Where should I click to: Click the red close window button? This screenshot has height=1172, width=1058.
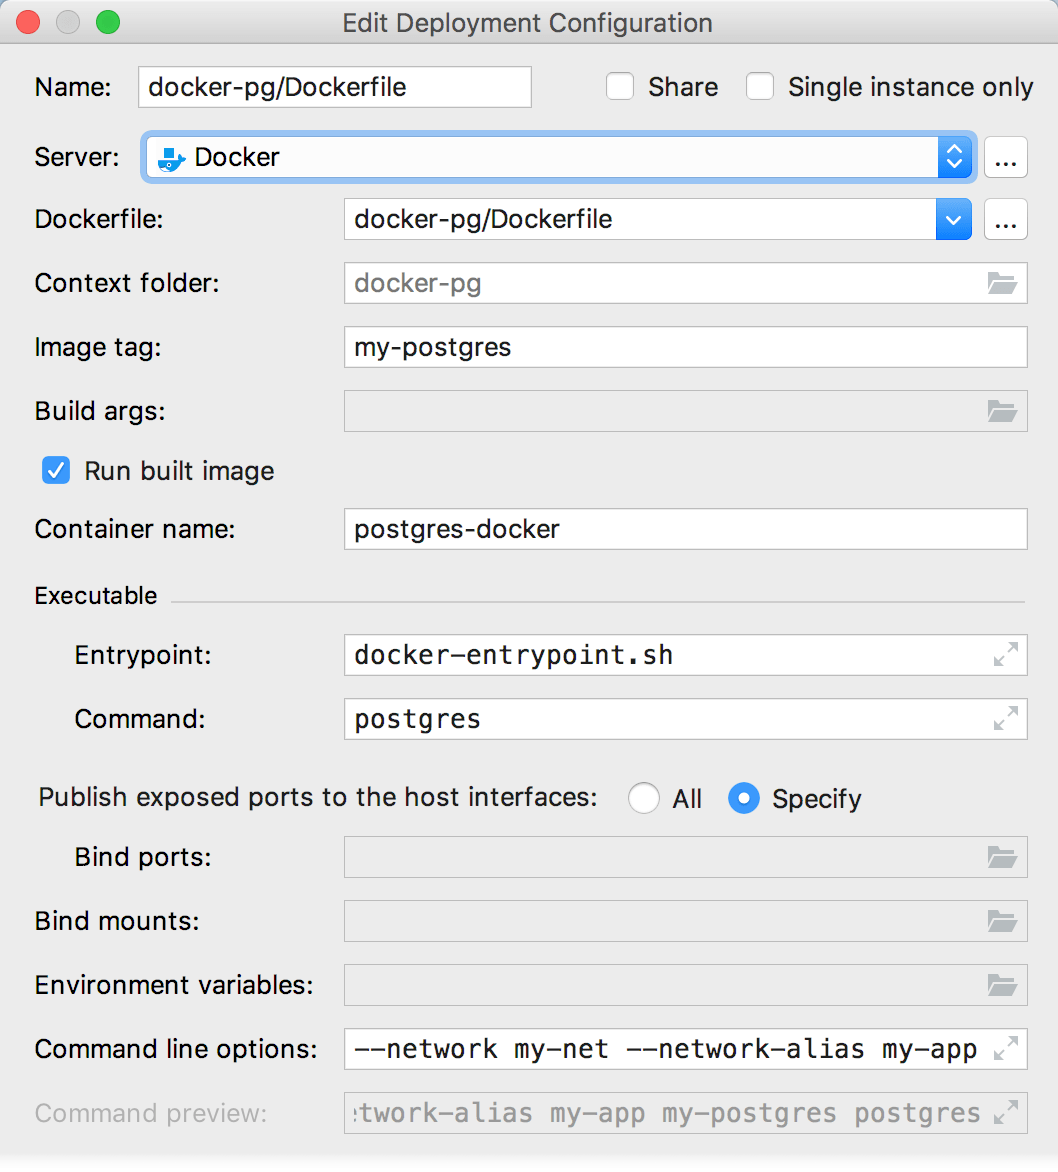point(28,22)
